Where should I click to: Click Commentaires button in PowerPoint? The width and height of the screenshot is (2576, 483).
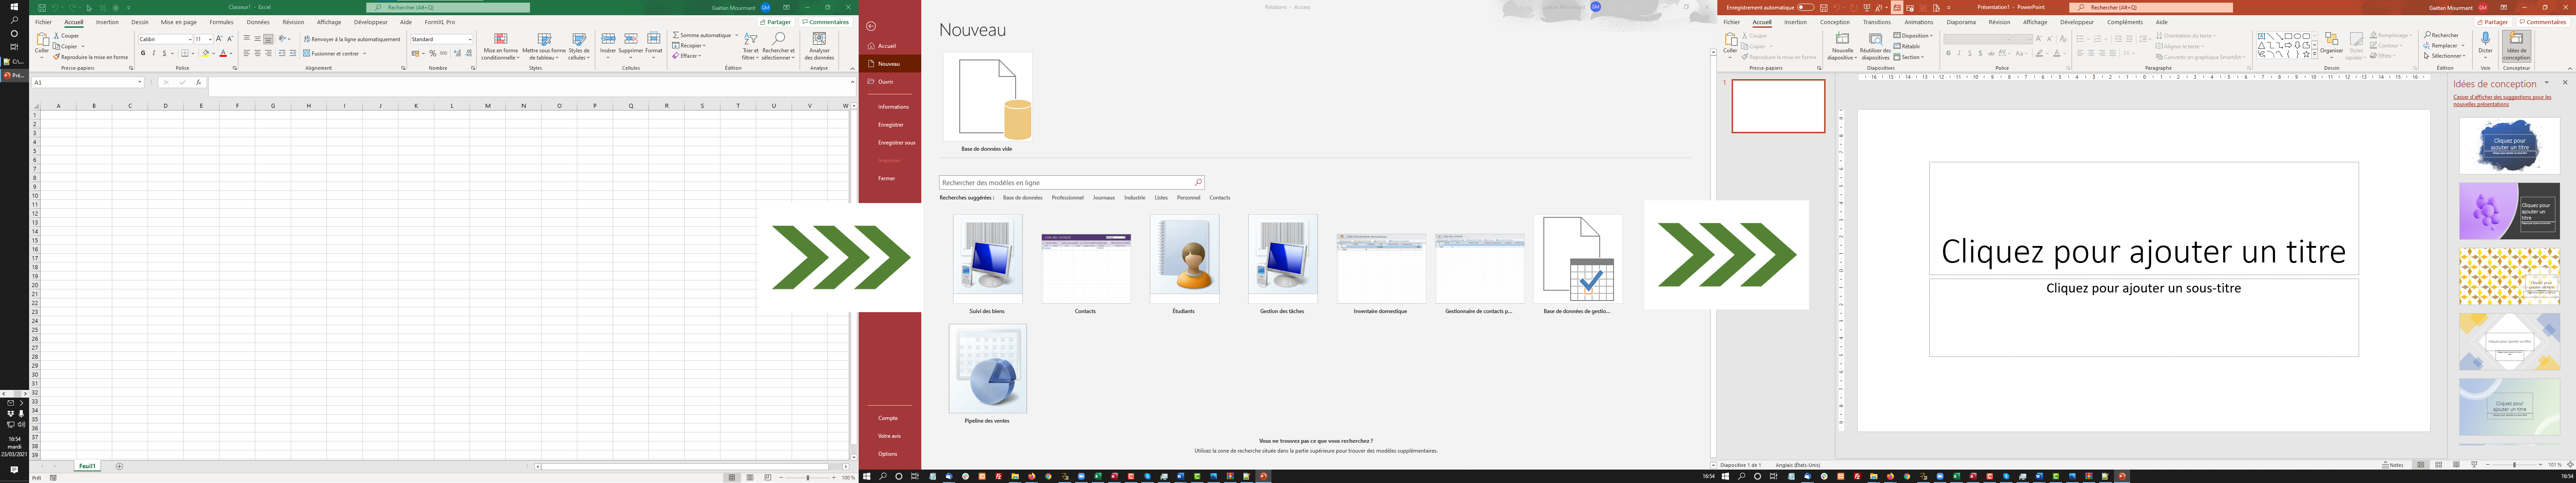tap(2542, 22)
